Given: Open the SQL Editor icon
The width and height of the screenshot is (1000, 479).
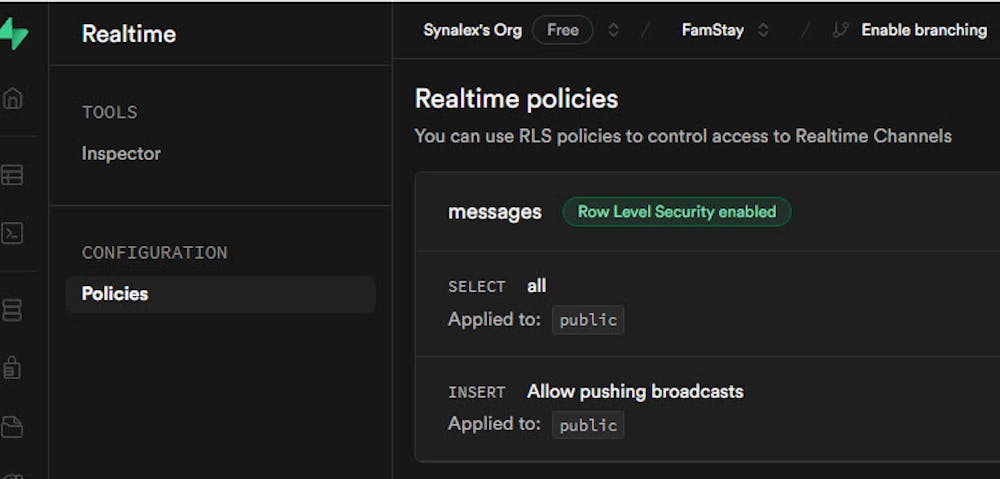Looking at the screenshot, I should (x=12, y=233).
